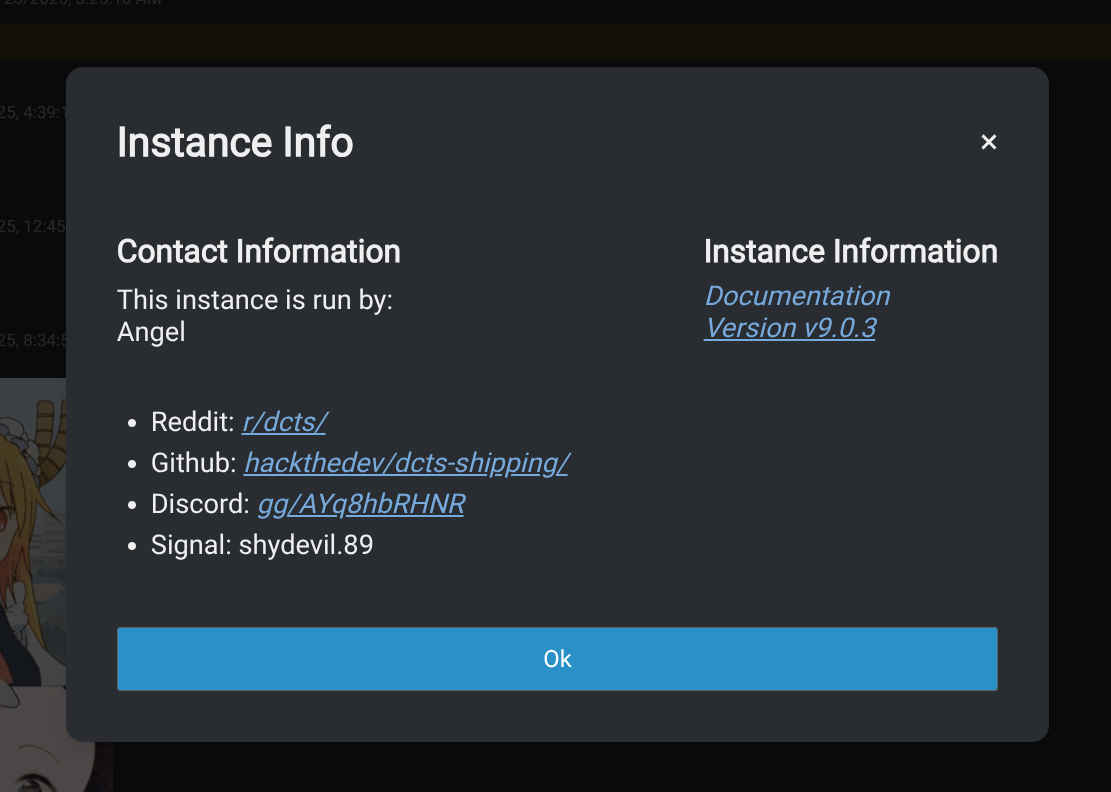Click the "Github:" list label
The width and height of the screenshot is (1111, 792).
click(x=193, y=463)
